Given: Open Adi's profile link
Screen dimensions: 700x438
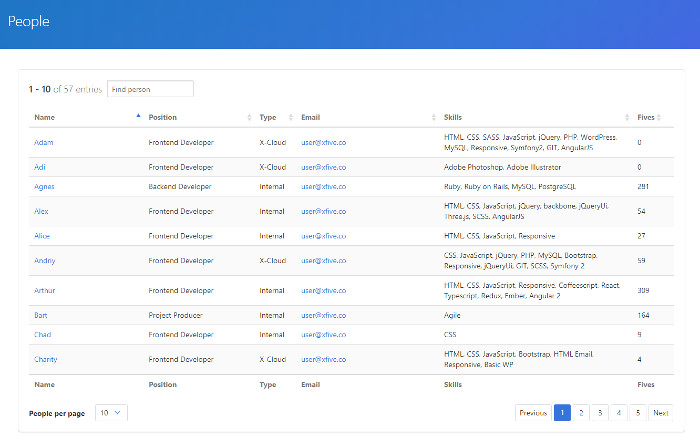Looking at the screenshot, I should [40, 167].
